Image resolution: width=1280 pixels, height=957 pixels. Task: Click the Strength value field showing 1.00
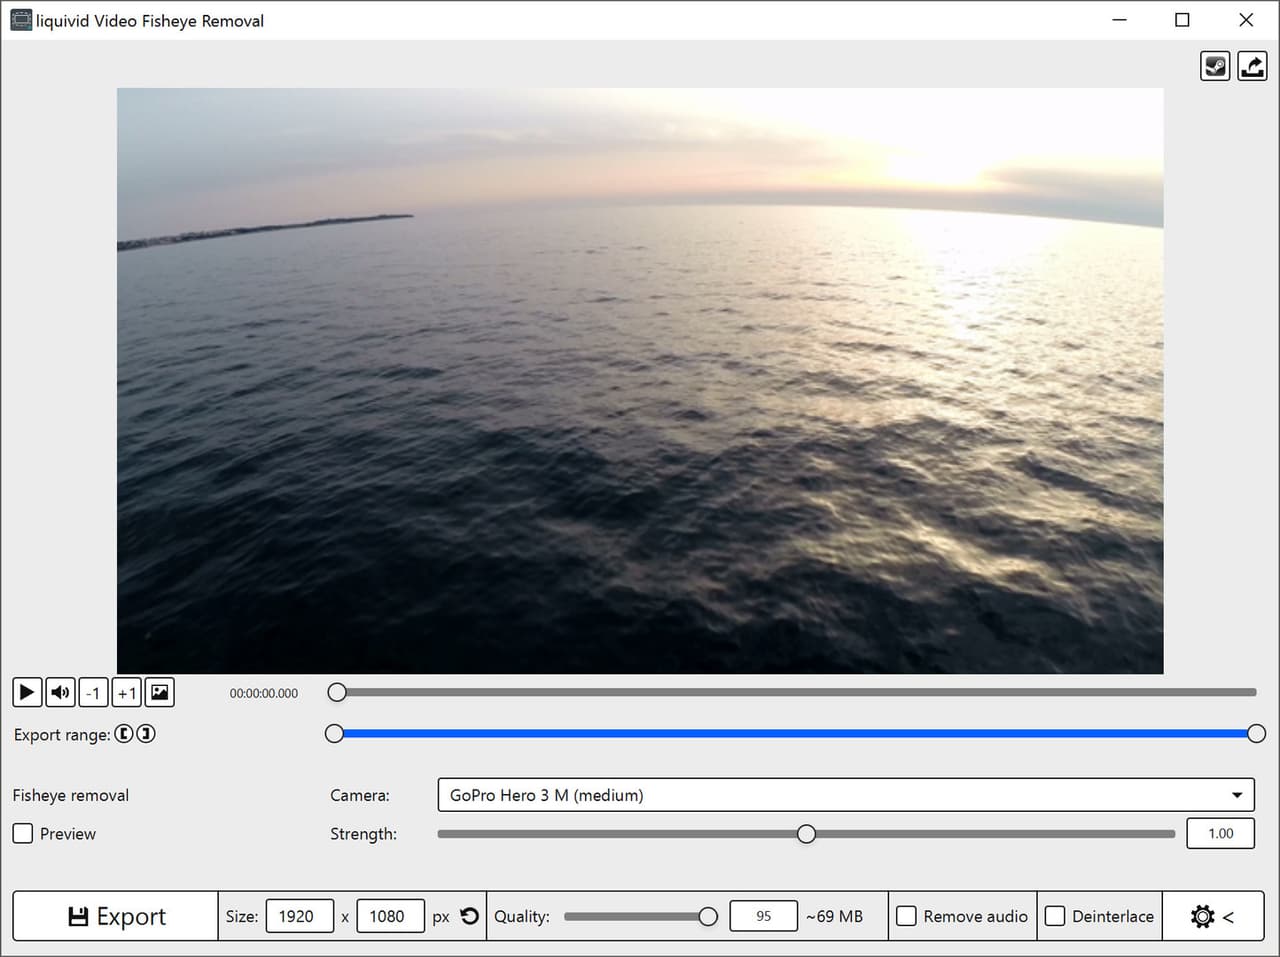click(x=1220, y=833)
